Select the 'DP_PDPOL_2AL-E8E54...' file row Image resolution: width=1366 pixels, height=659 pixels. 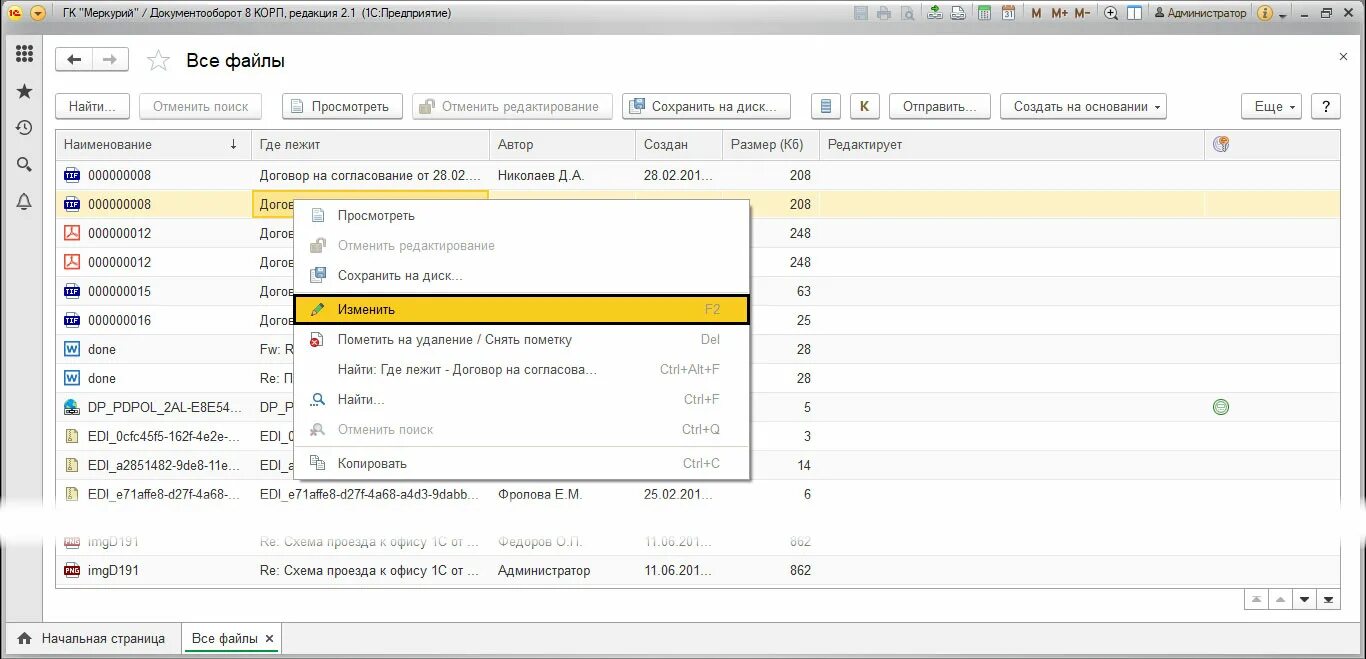point(697,407)
